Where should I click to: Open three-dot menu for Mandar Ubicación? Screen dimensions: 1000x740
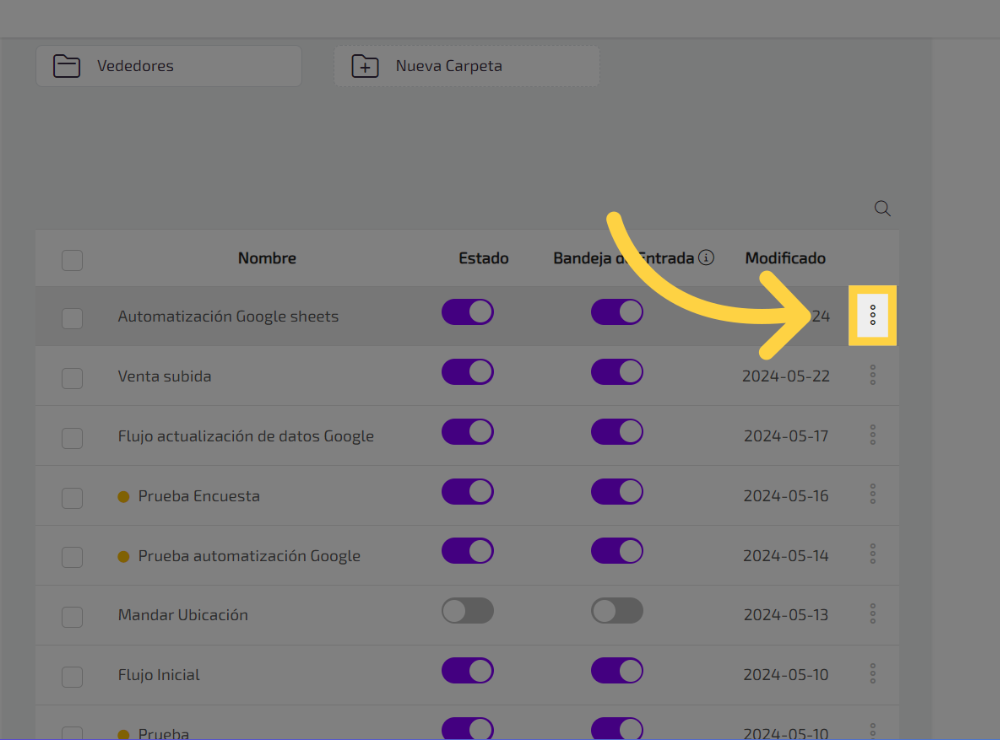click(x=872, y=614)
